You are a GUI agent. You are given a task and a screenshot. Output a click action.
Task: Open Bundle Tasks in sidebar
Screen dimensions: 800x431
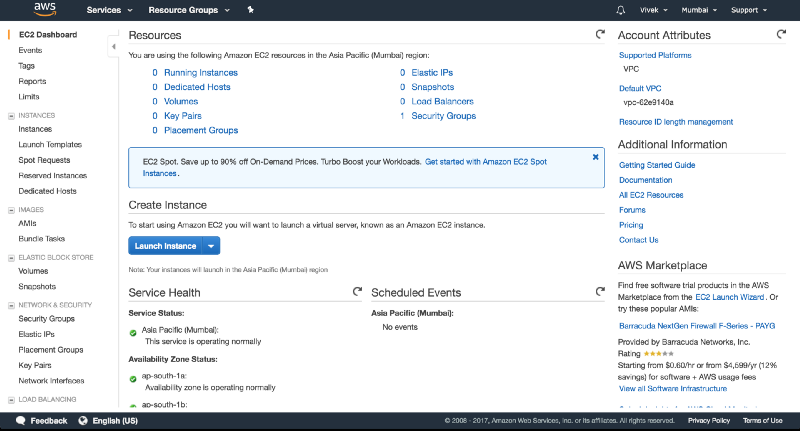click(42, 238)
